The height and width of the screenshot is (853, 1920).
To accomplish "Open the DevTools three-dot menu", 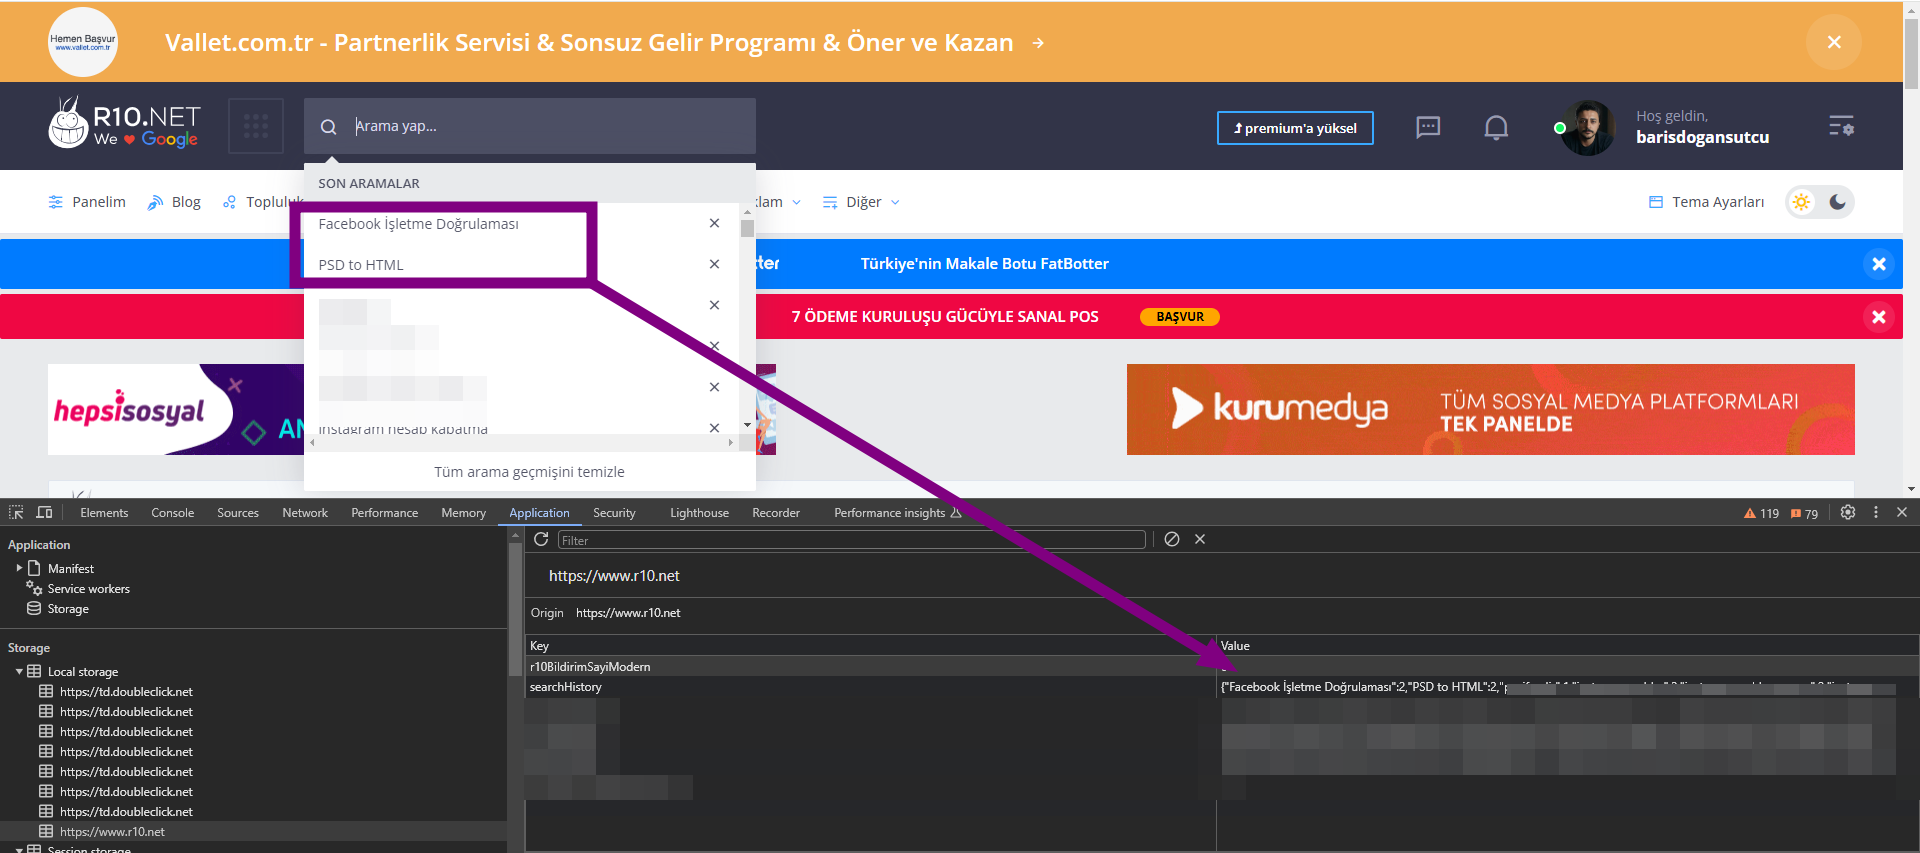I will coord(1876,512).
